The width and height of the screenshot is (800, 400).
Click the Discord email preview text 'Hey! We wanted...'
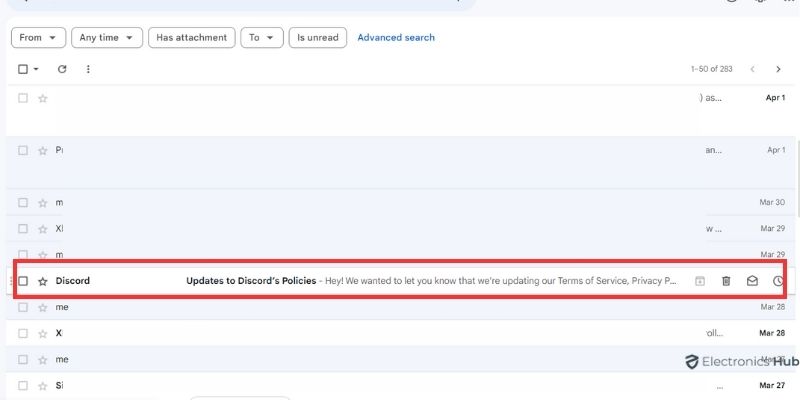[501, 281]
